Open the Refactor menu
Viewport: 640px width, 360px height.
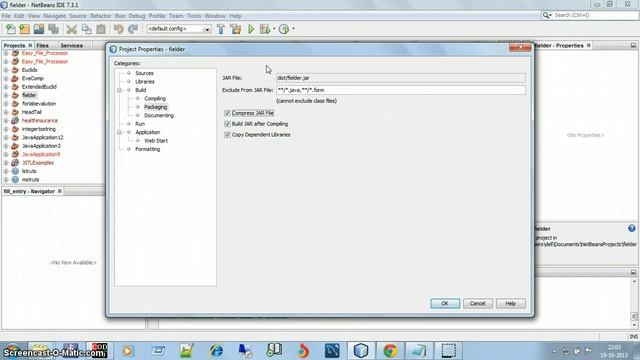100,16
